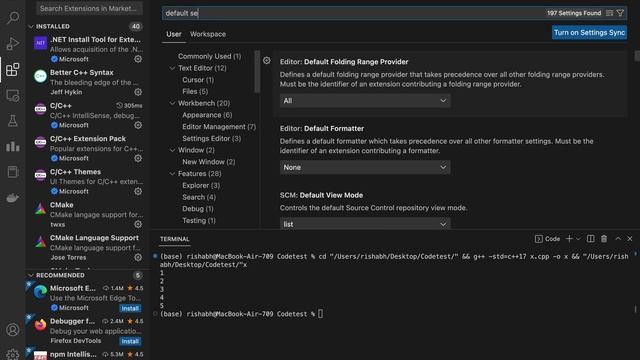Click the settings editor scrollbar thumb
The width and height of the screenshot is (640, 360).
coord(637,56)
